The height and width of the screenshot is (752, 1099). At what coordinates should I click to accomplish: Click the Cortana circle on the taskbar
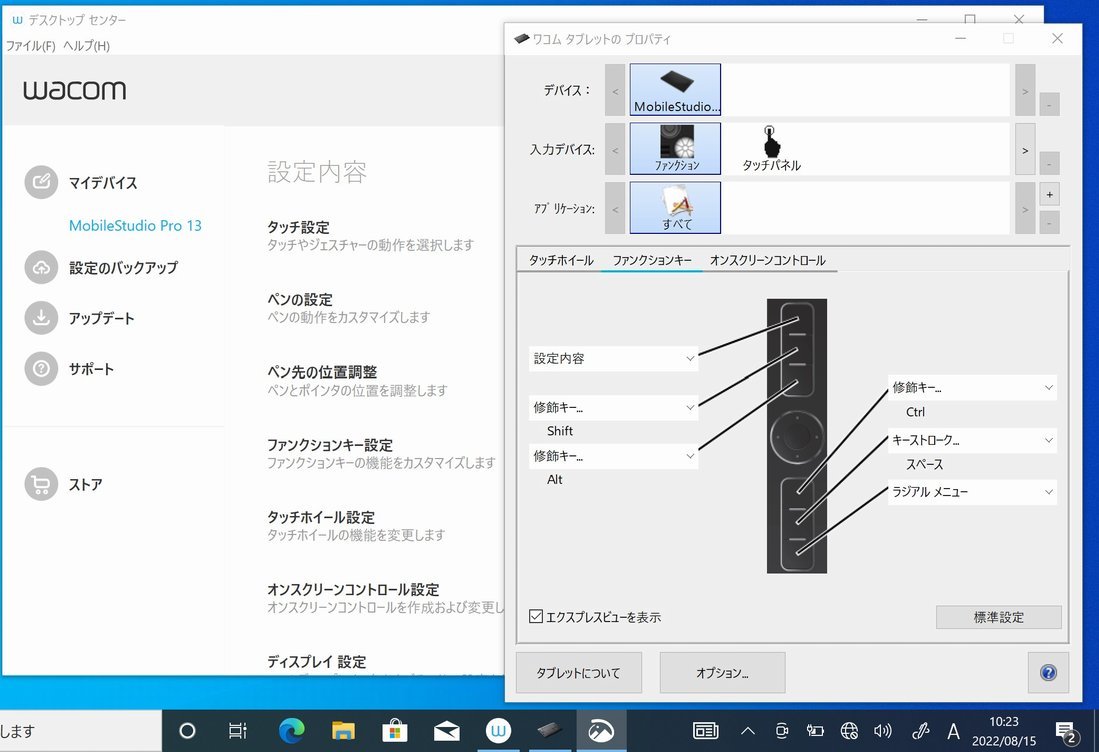tap(187, 731)
